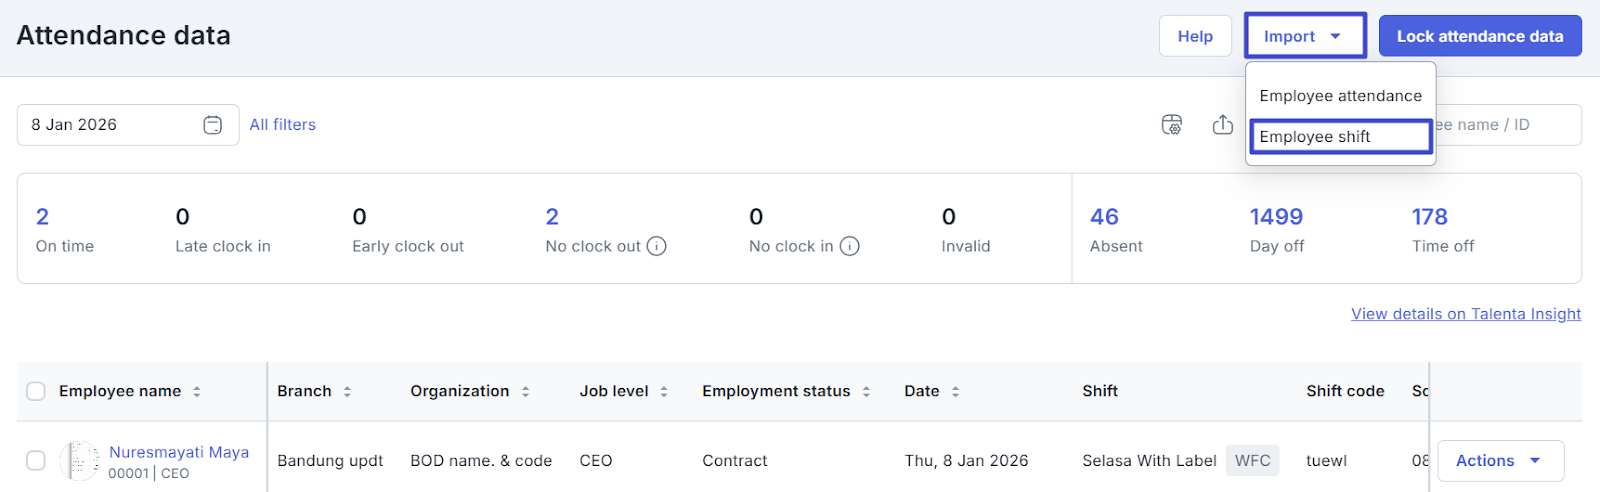Viewport: 1600px width, 492px height.
Task: Expand the Import dropdown button
Action: point(1304,36)
